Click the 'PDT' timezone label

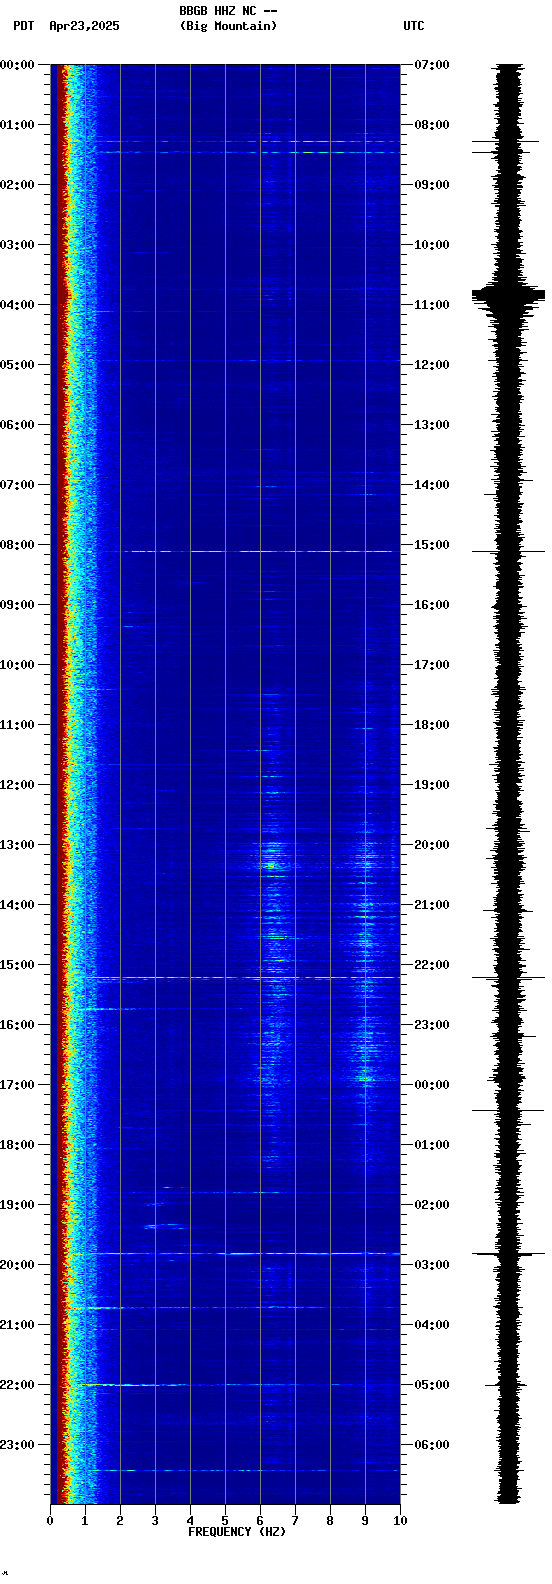tap(23, 26)
